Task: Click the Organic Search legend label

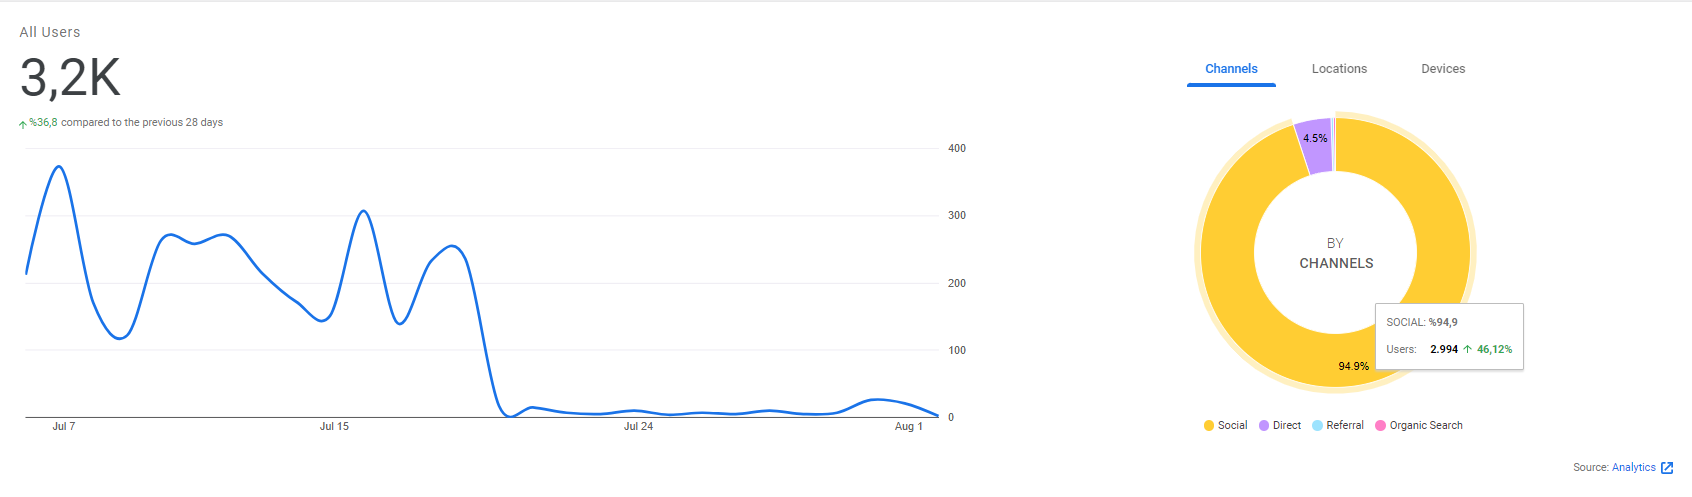Action: click(x=1426, y=426)
